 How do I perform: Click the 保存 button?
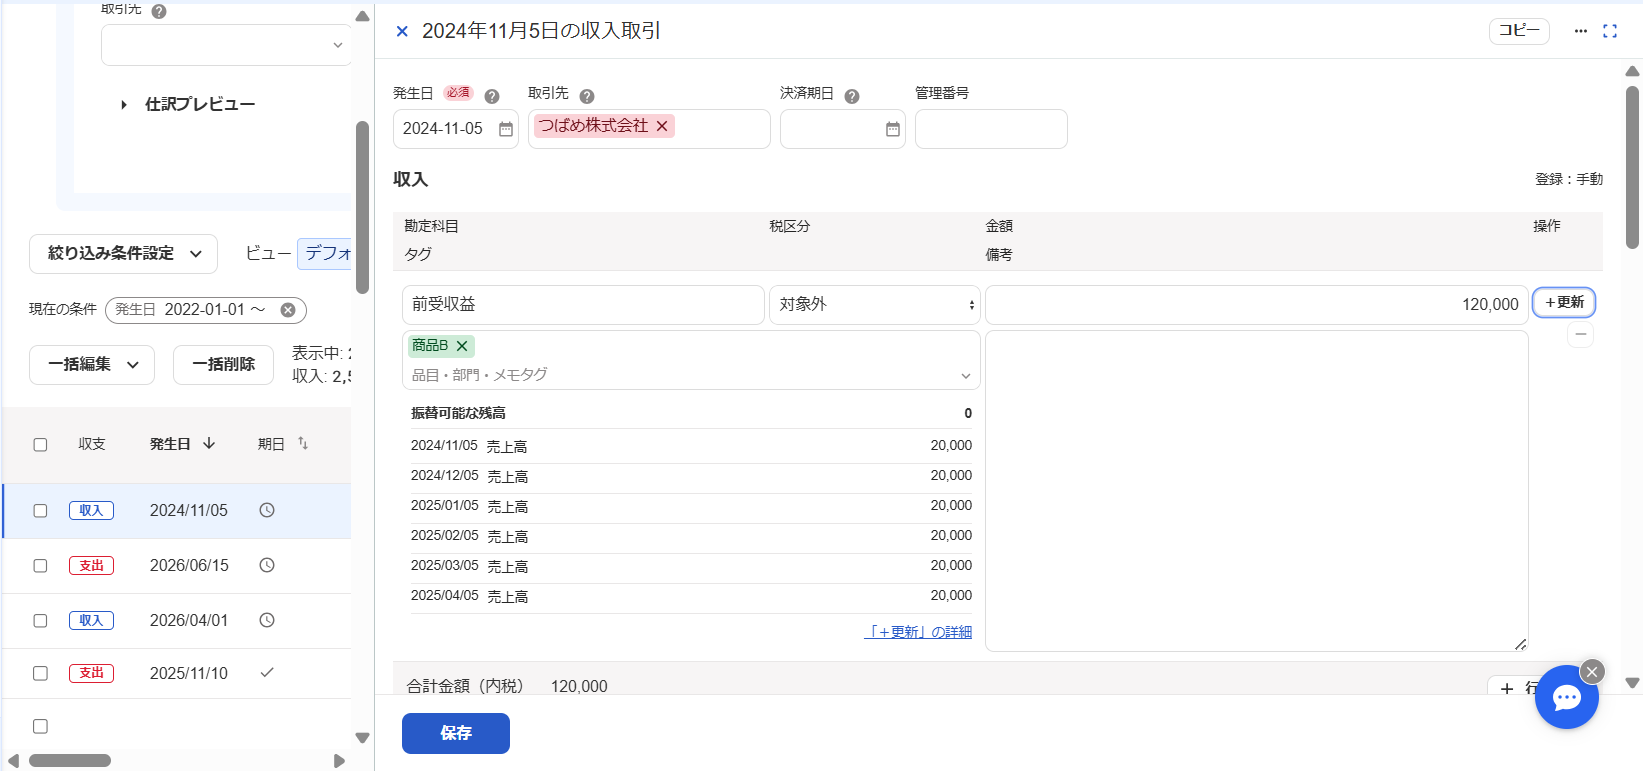click(x=456, y=733)
